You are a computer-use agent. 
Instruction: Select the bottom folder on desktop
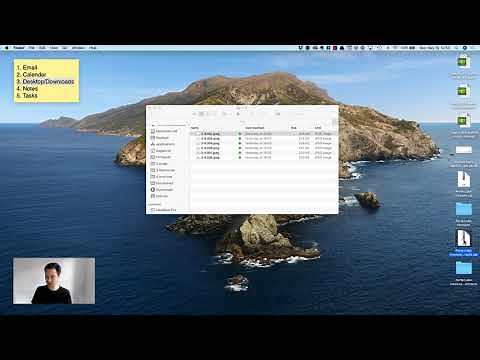(463, 268)
